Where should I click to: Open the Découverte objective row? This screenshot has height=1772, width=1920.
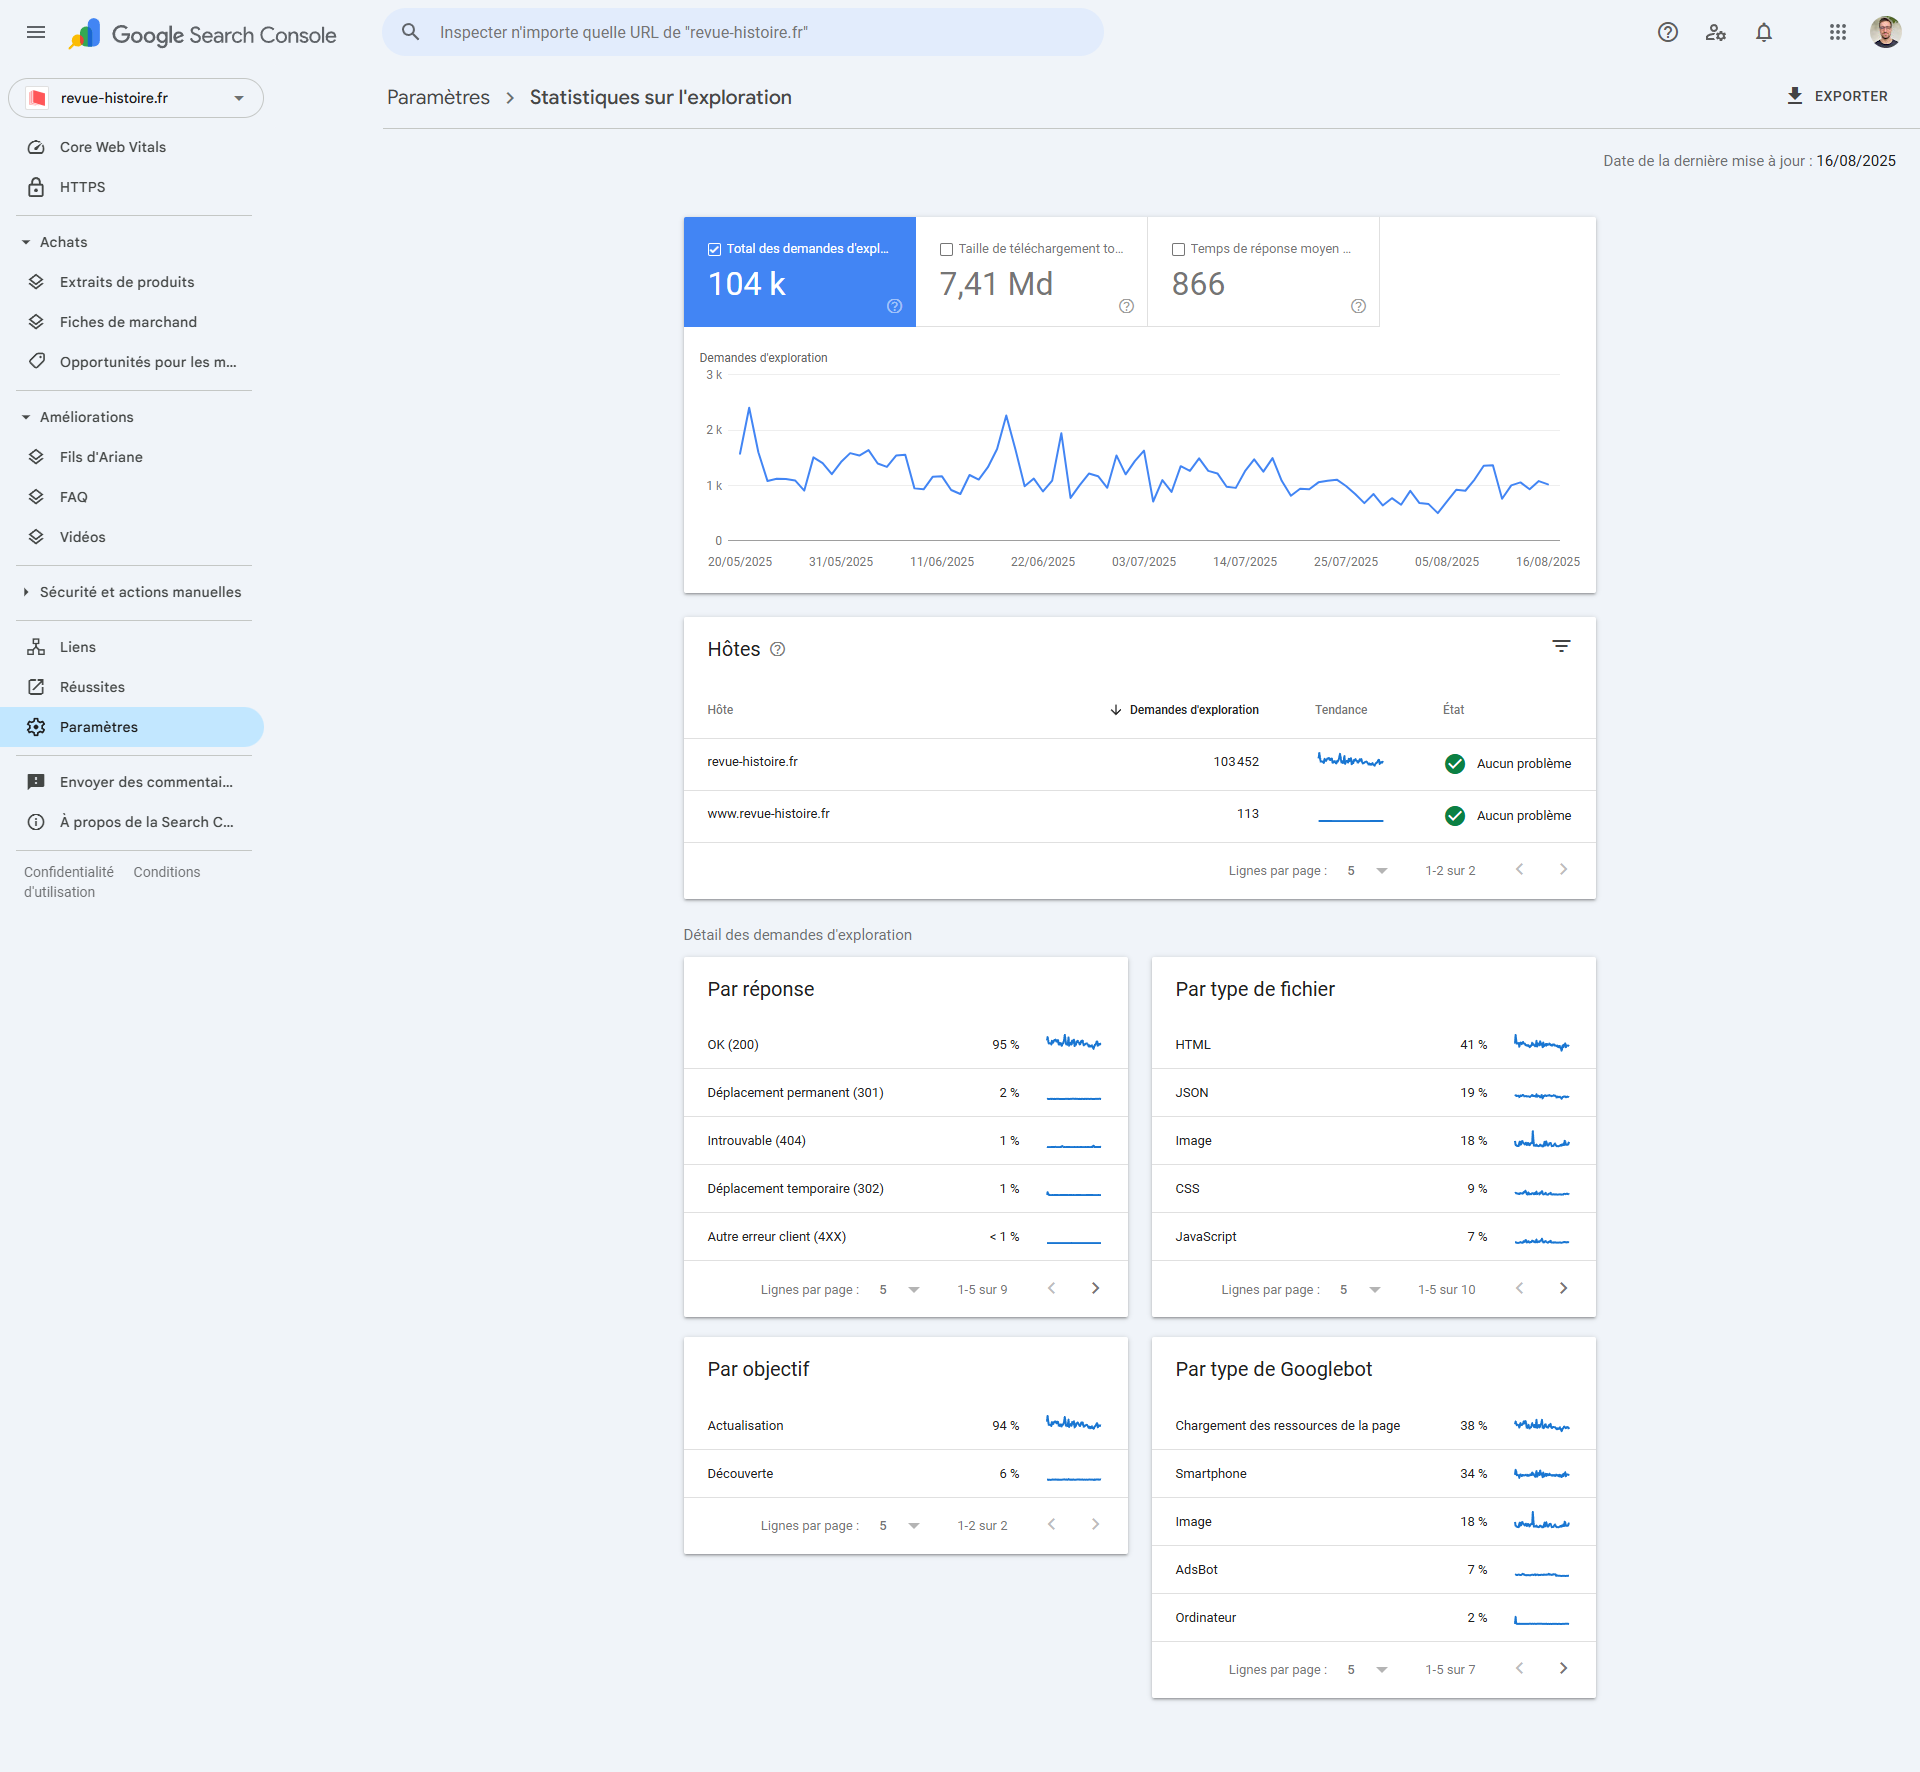coord(905,1474)
